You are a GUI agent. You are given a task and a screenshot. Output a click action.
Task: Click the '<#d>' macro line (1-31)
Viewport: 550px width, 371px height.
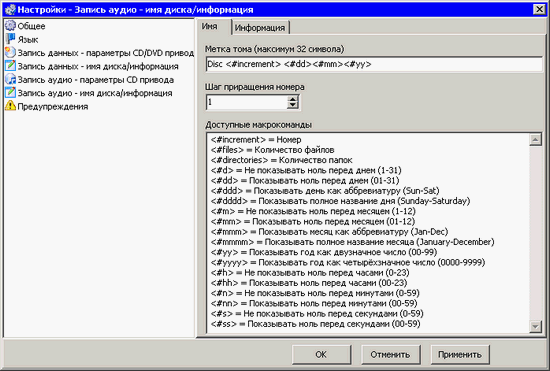pyautogui.click(x=306, y=170)
